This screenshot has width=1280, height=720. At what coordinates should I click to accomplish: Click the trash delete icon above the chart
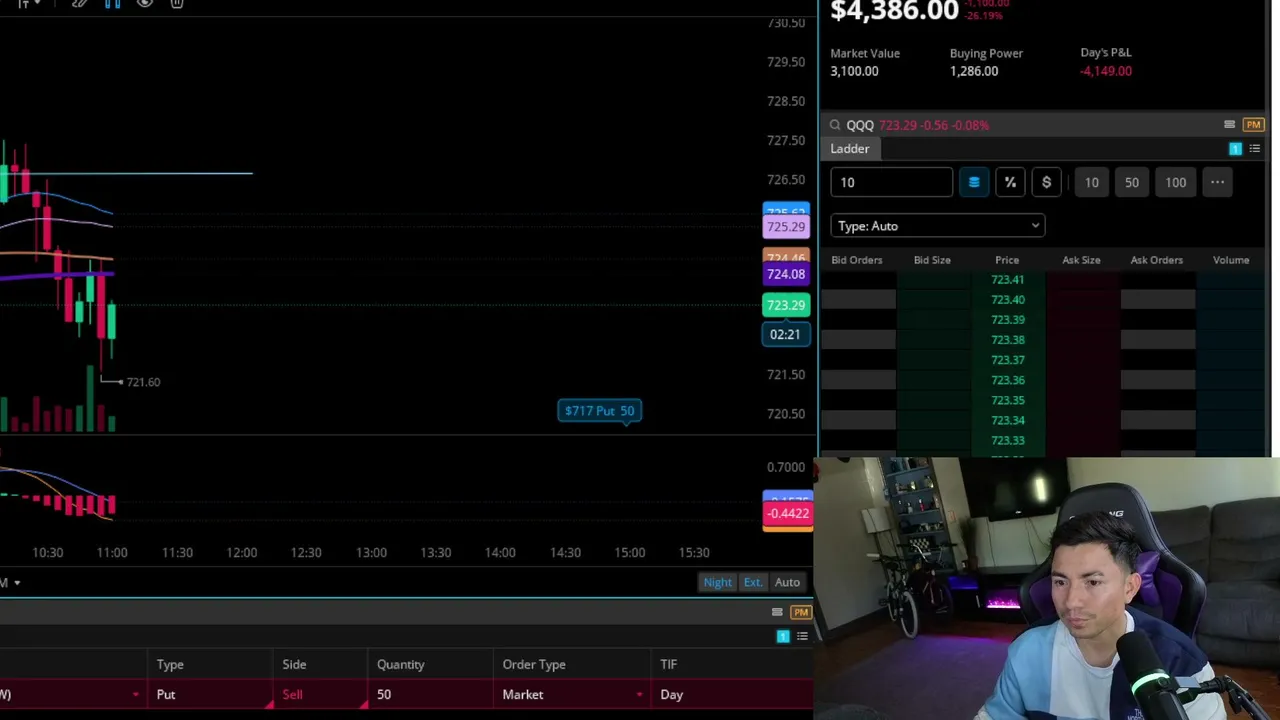pos(177,4)
